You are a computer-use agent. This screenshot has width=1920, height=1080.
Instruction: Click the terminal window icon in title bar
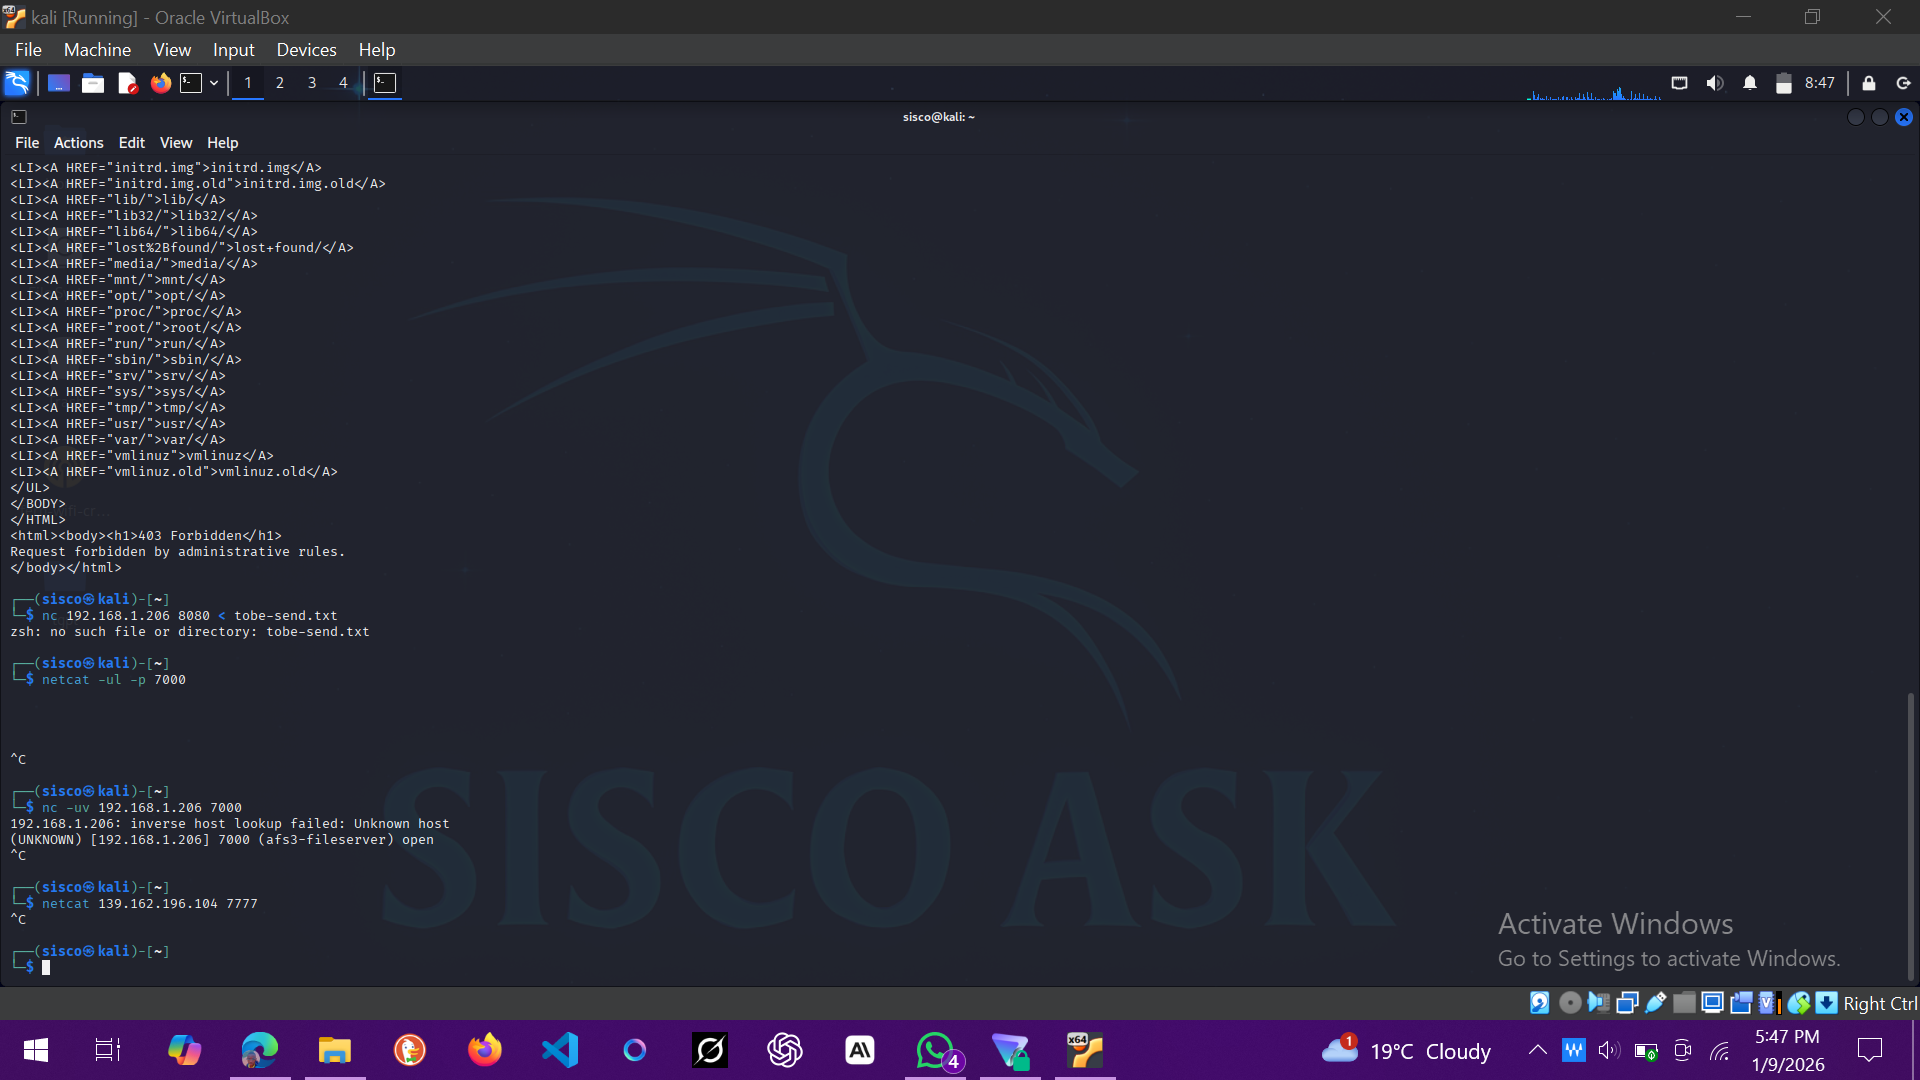pyautogui.click(x=19, y=117)
